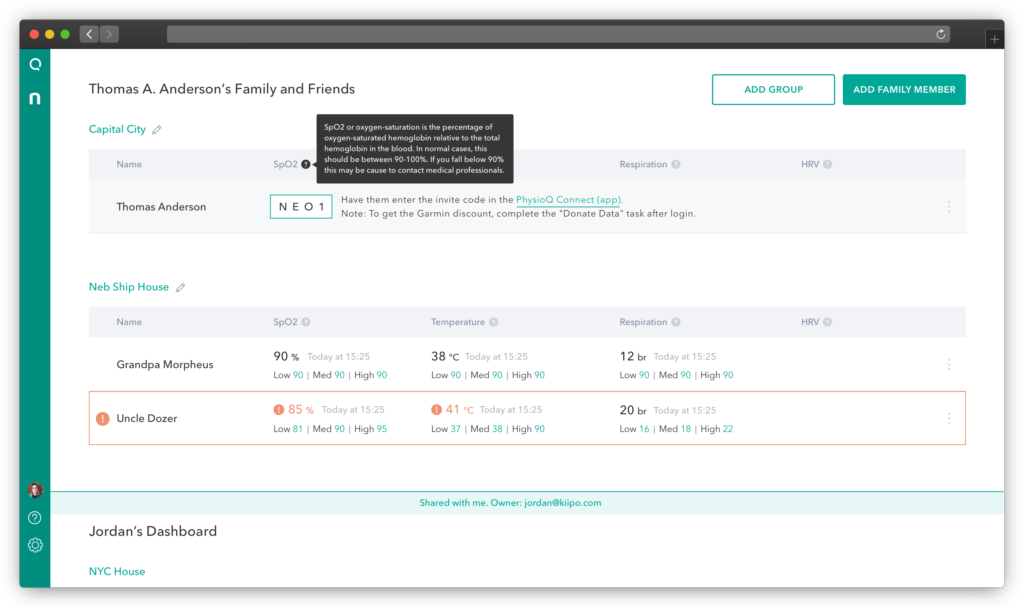Image resolution: width=1024 pixels, height=607 pixels.
Task: Click Jordan's Dashboard heading
Action: [153, 531]
